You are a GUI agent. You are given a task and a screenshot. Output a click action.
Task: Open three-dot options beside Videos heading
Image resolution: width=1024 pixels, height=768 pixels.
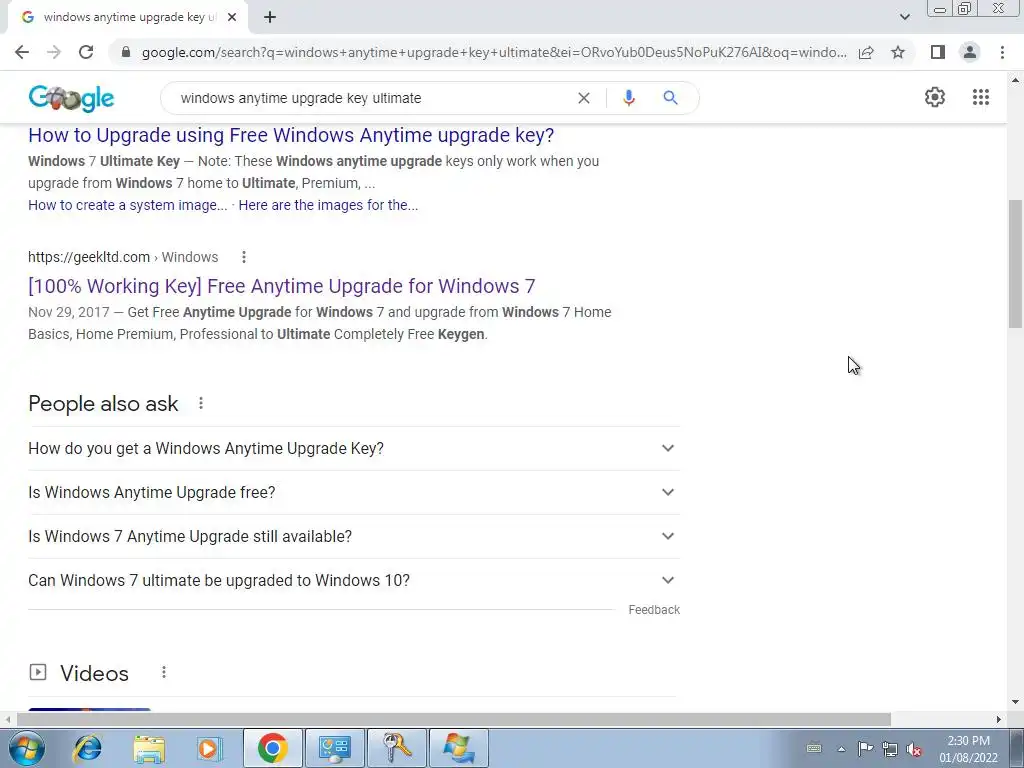pos(164,672)
